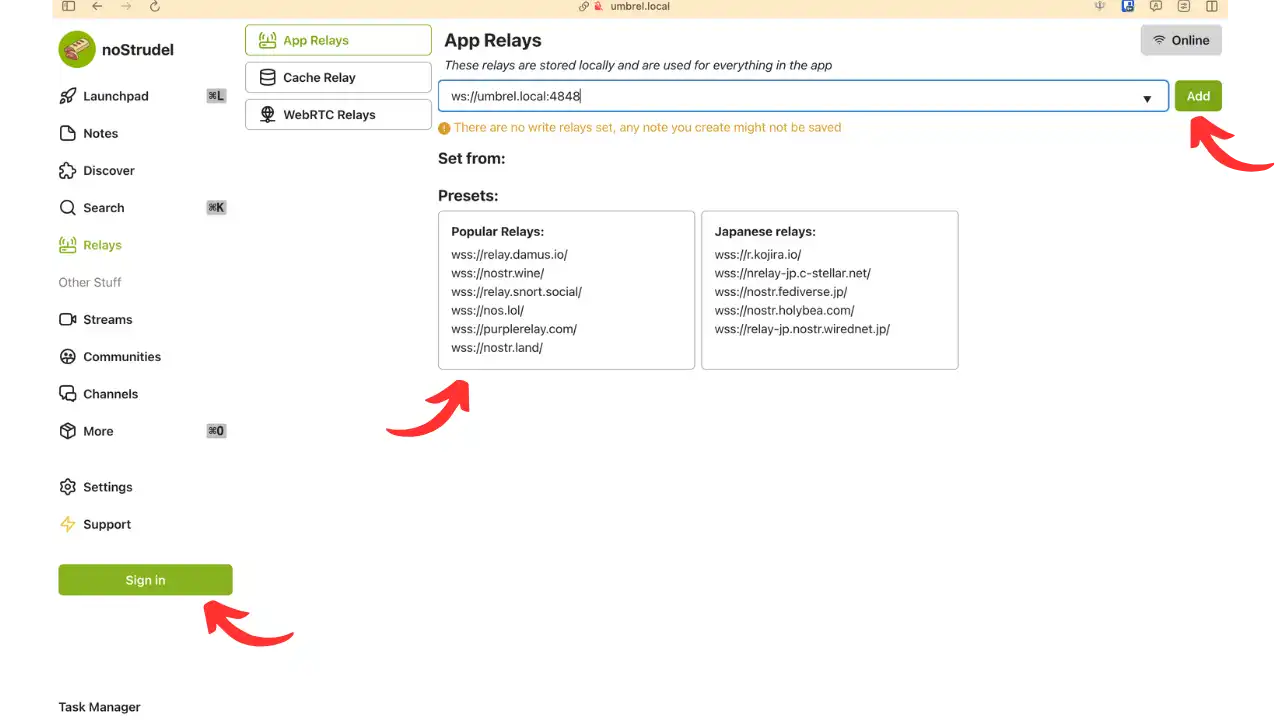Viewport: 1280px width, 720px height.
Task: Open the Search page
Action: (103, 207)
